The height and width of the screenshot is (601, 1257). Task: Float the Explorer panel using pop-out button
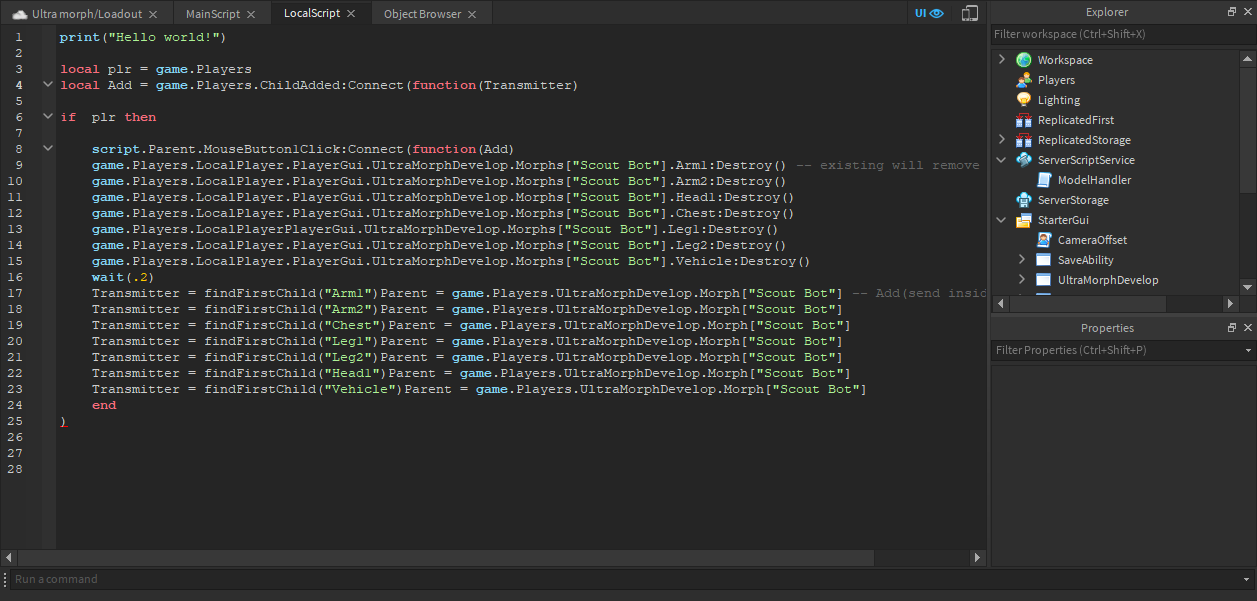tap(1231, 11)
